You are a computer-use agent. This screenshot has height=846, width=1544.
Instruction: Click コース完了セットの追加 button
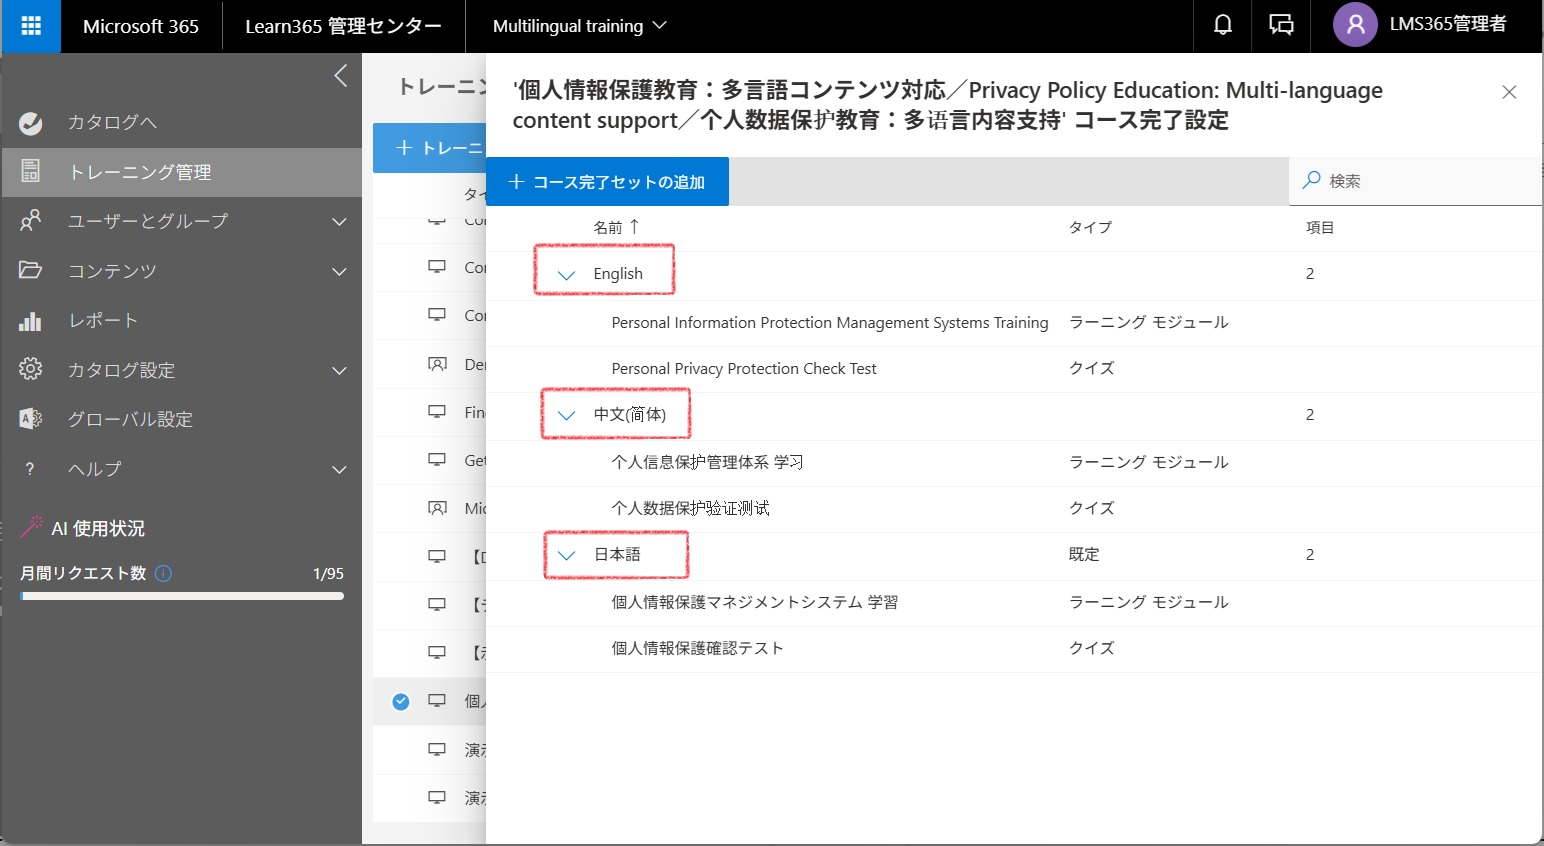607,182
